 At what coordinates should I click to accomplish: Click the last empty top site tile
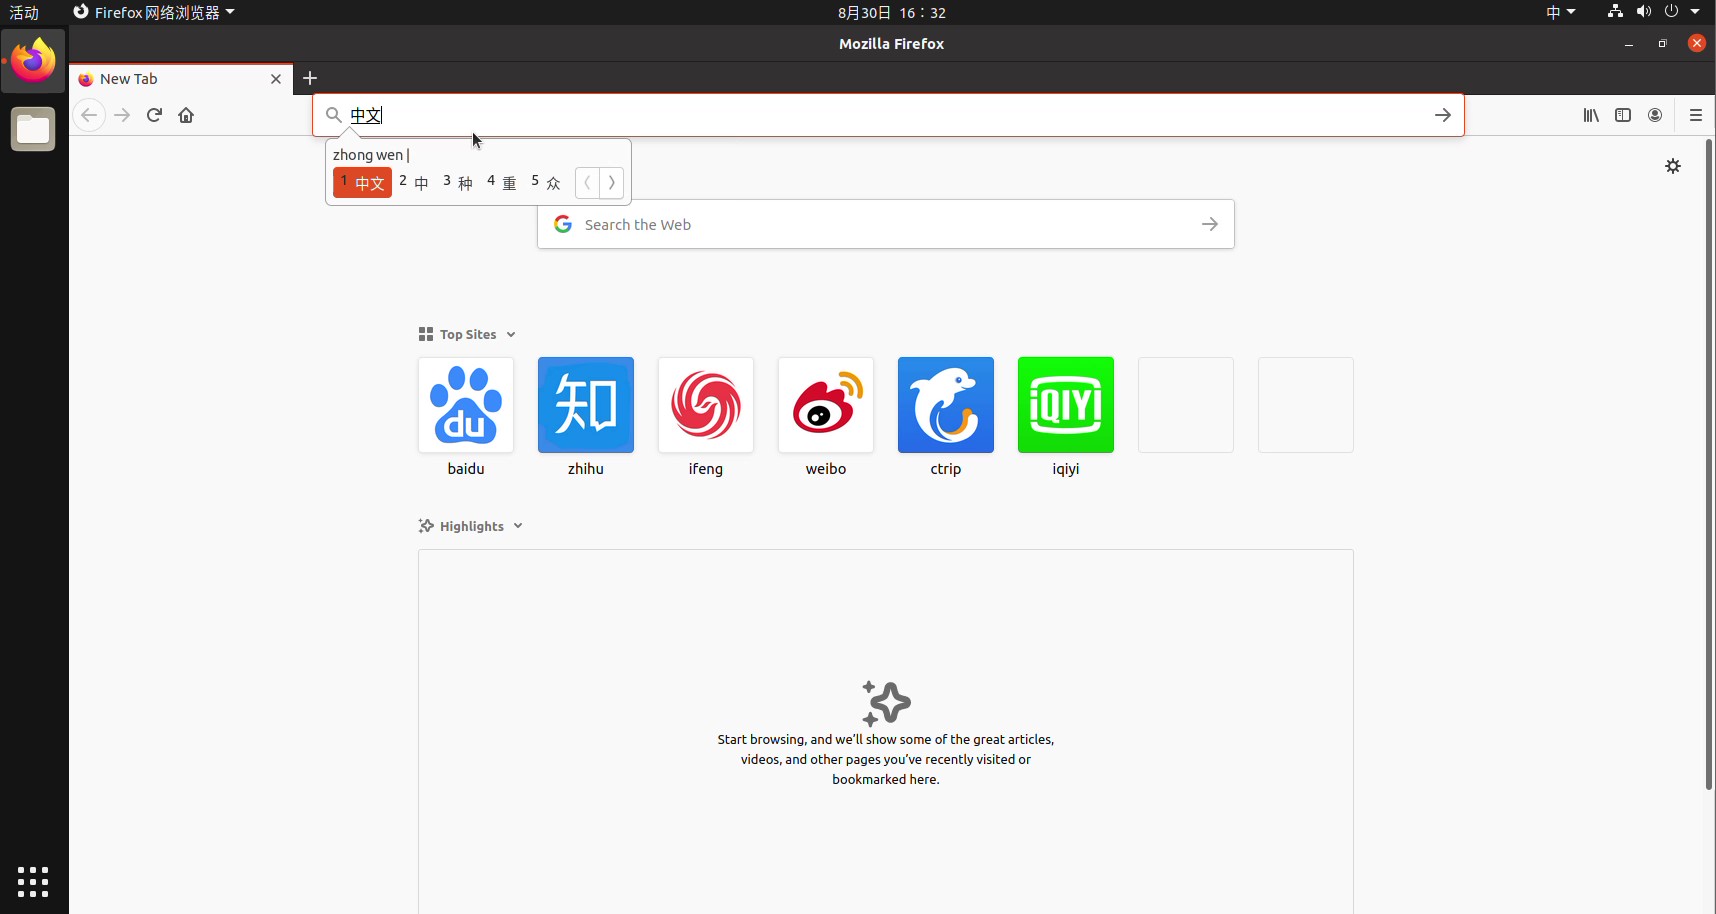[x=1306, y=405]
